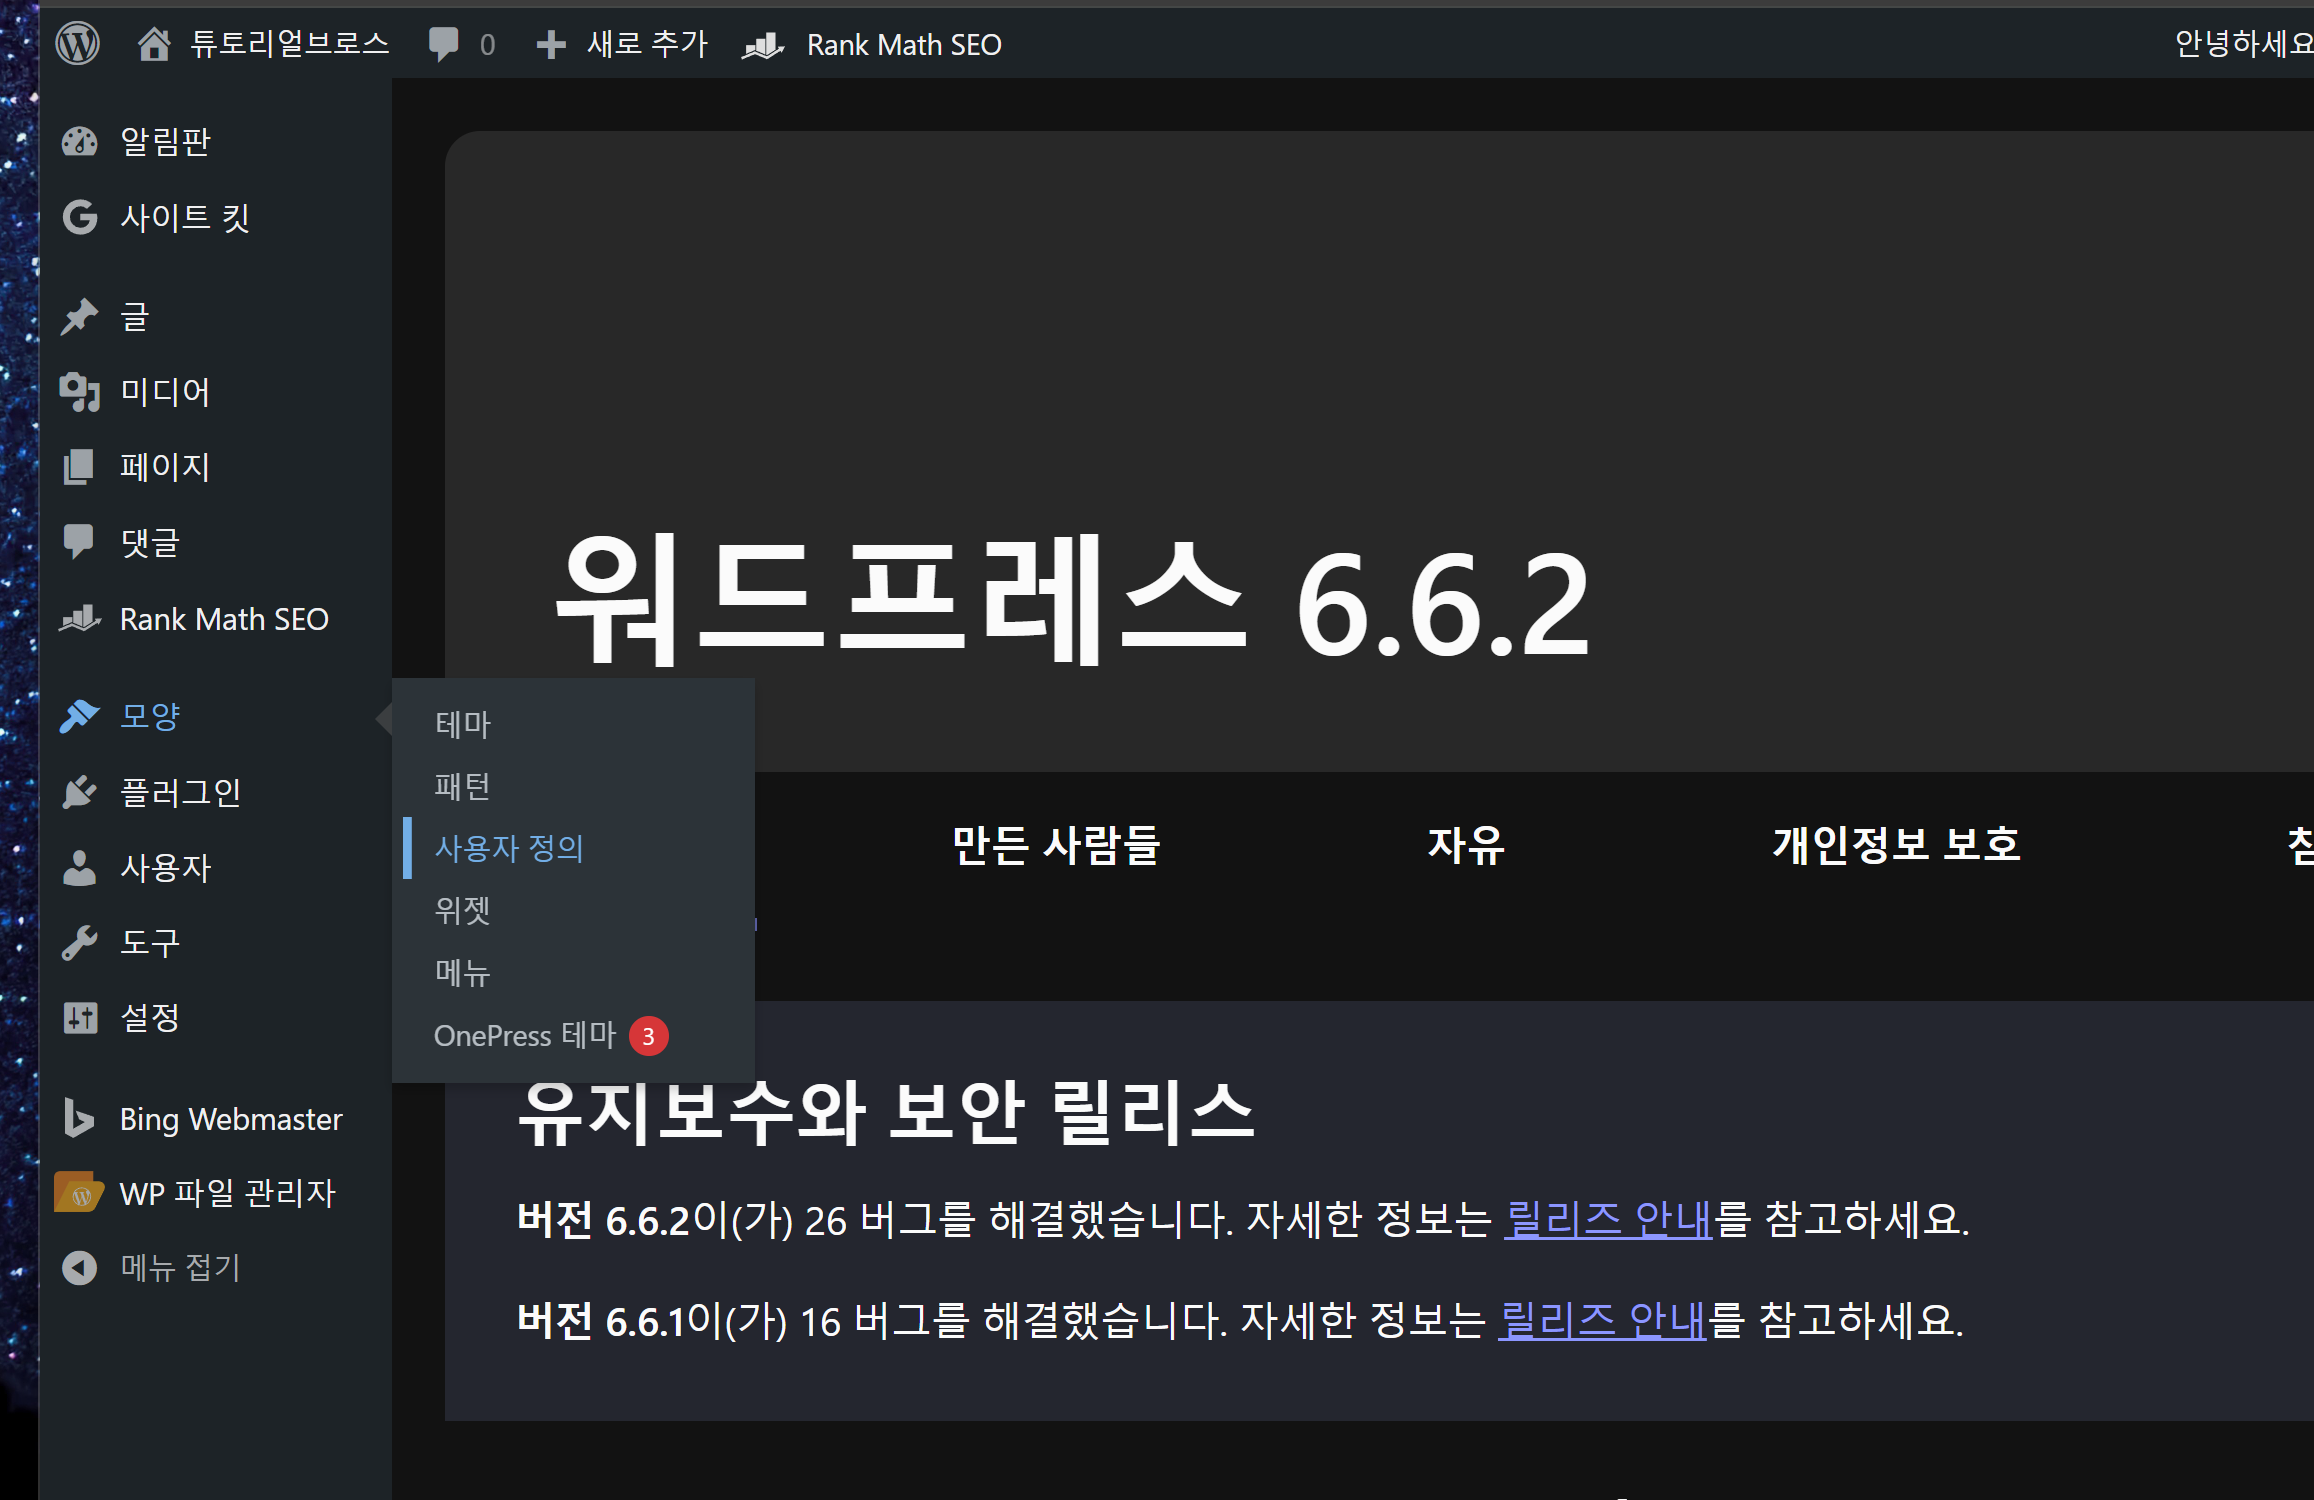Click the 도구 wrench icon

[x=80, y=942]
